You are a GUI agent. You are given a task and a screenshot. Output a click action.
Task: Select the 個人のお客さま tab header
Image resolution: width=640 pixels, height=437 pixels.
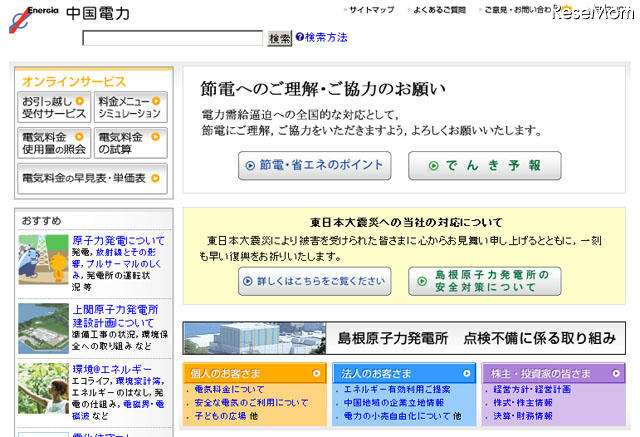(x=255, y=373)
